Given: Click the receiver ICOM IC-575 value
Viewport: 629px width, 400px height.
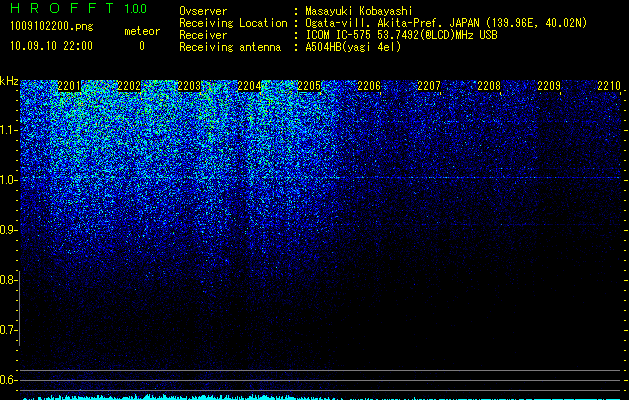Looking at the screenshot, I should tap(401, 35).
